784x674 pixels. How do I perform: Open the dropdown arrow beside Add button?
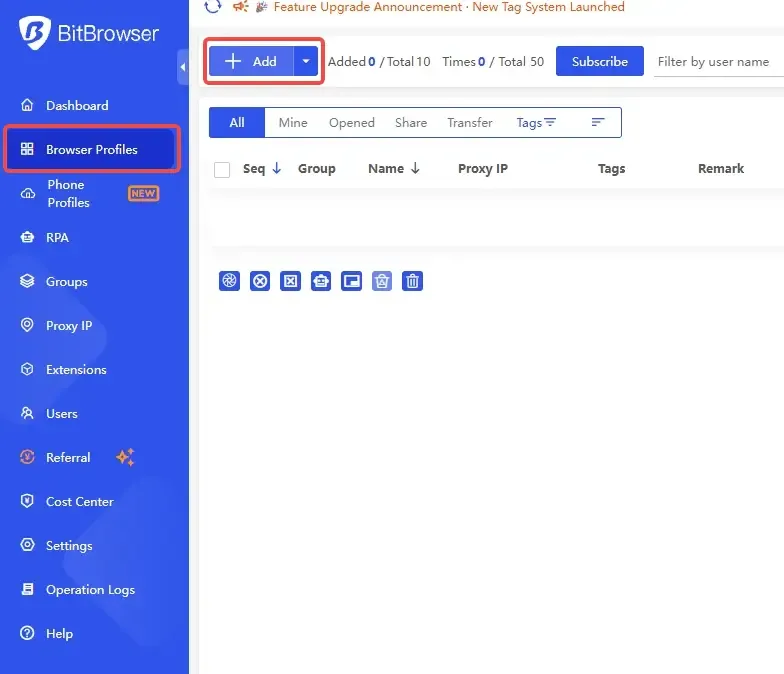click(306, 62)
